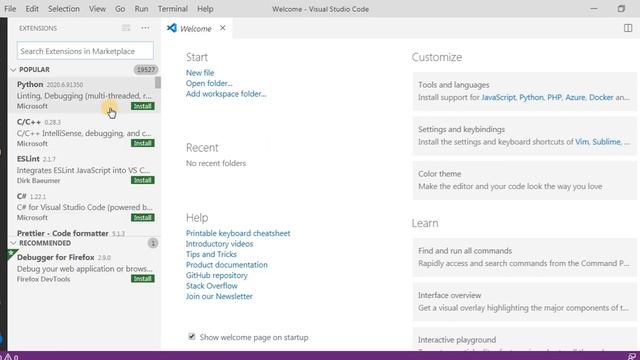The image size is (640, 360).
Task: Open Stack Overflow link
Action: tap(211, 286)
